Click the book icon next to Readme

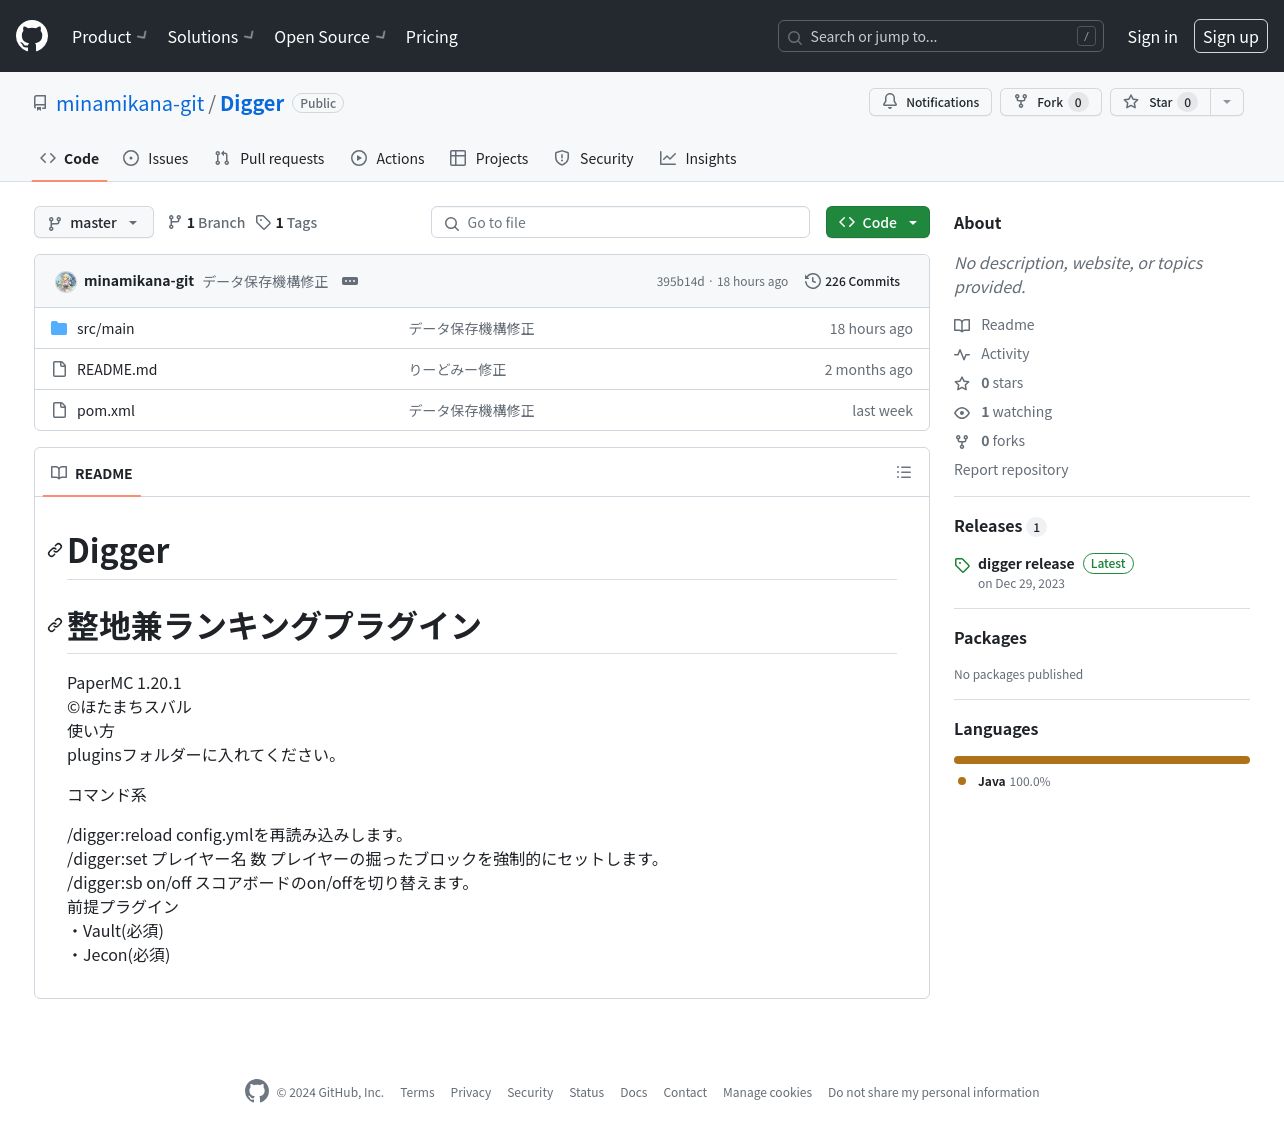pos(962,325)
